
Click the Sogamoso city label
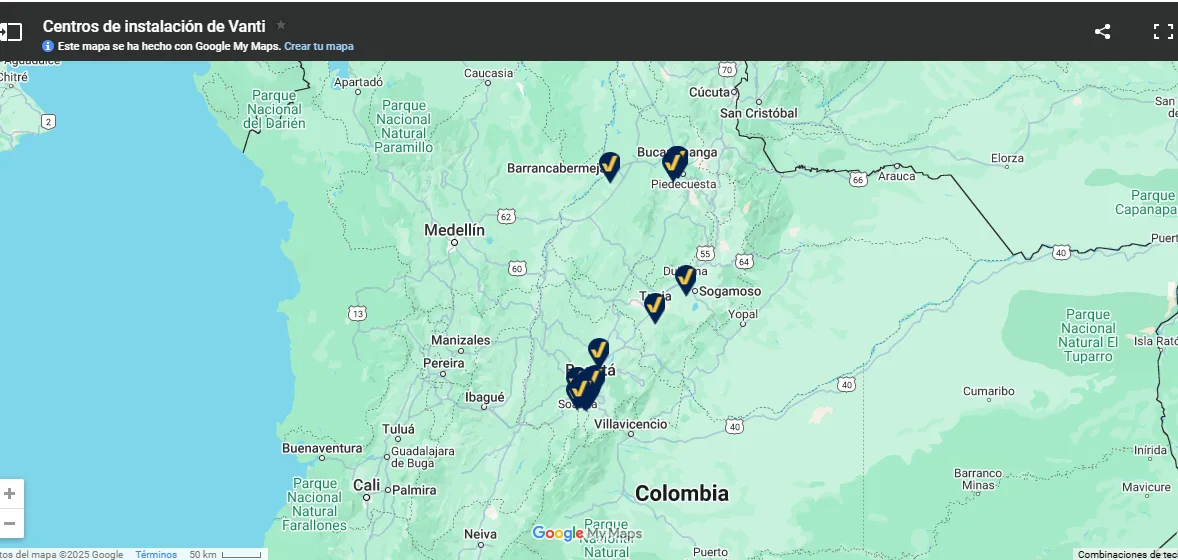pos(729,291)
